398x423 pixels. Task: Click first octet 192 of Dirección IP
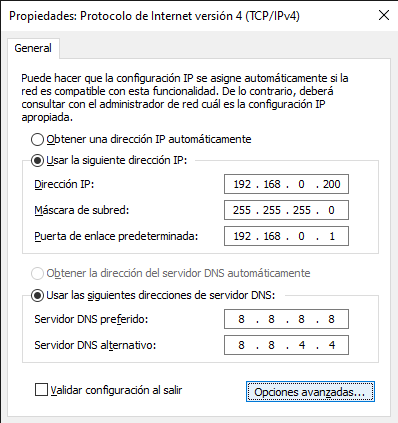242,184
